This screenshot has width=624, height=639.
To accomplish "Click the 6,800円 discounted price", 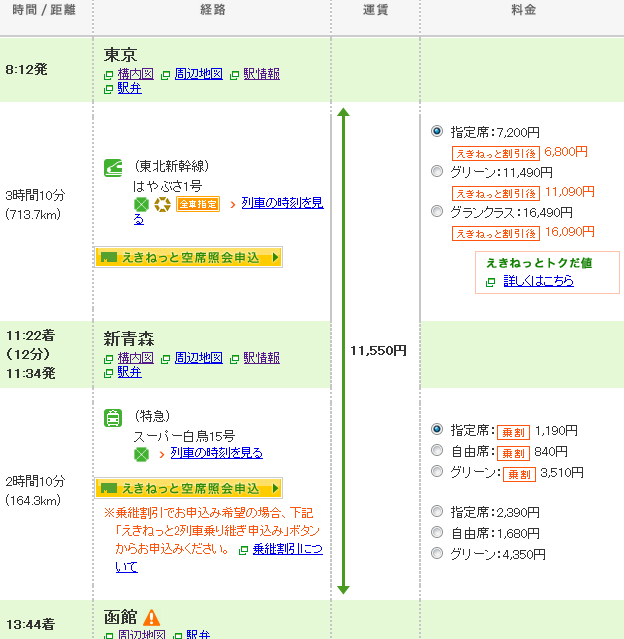I will [x=566, y=152].
